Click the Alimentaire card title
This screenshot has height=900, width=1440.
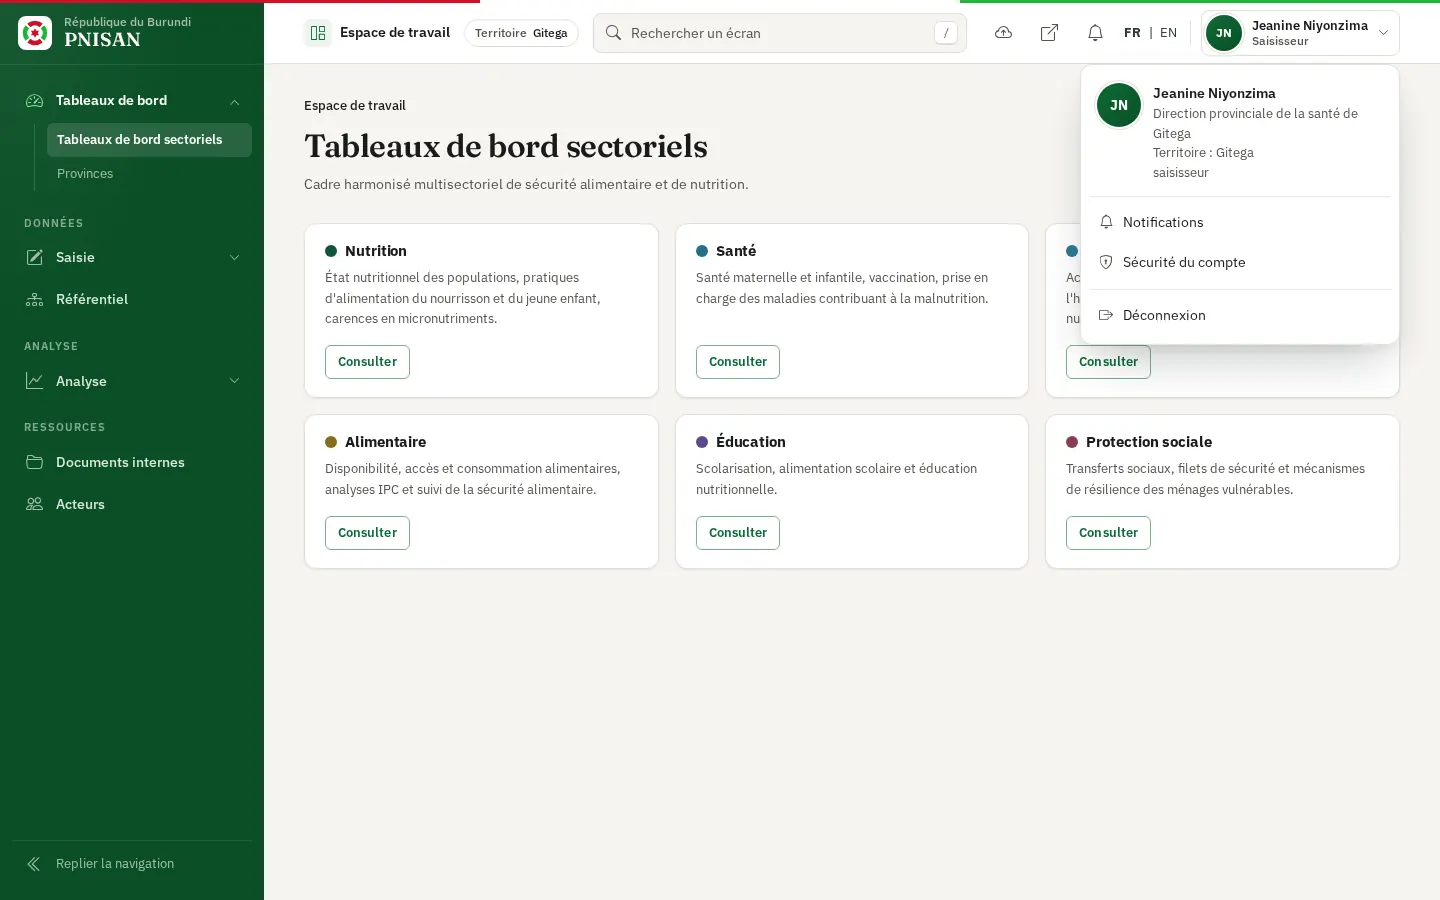click(x=385, y=442)
